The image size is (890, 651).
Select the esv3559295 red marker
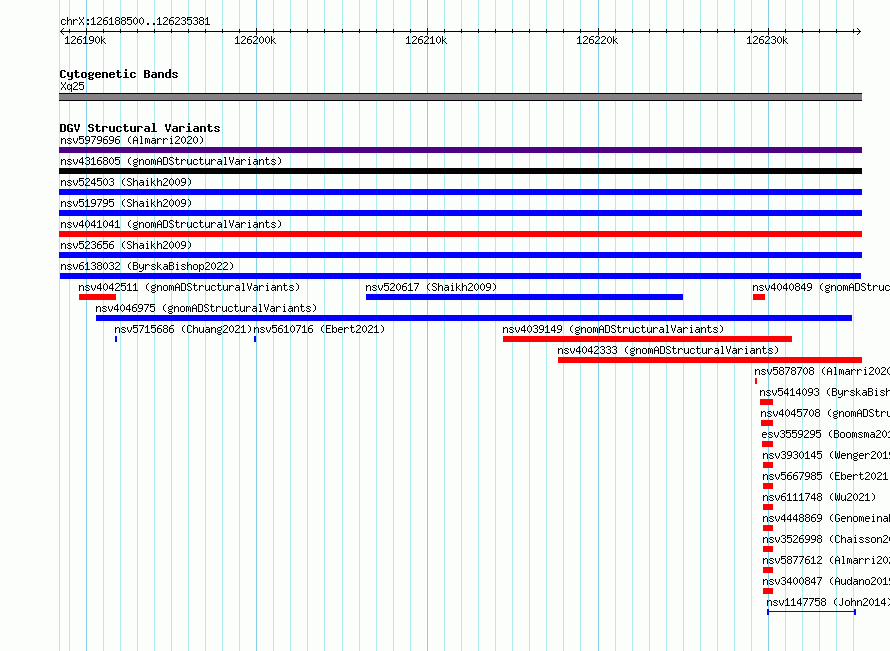pos(767,444)
